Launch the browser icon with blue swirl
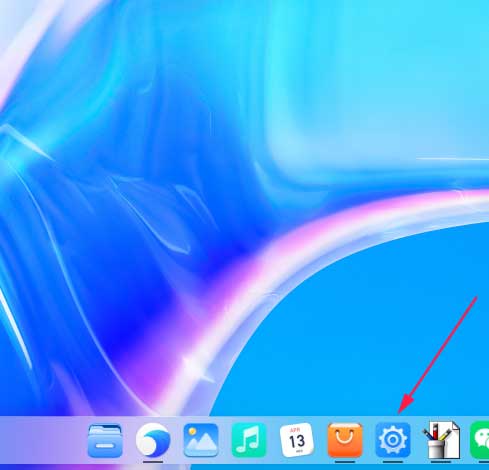489x470 pixels. pos(153,440)
